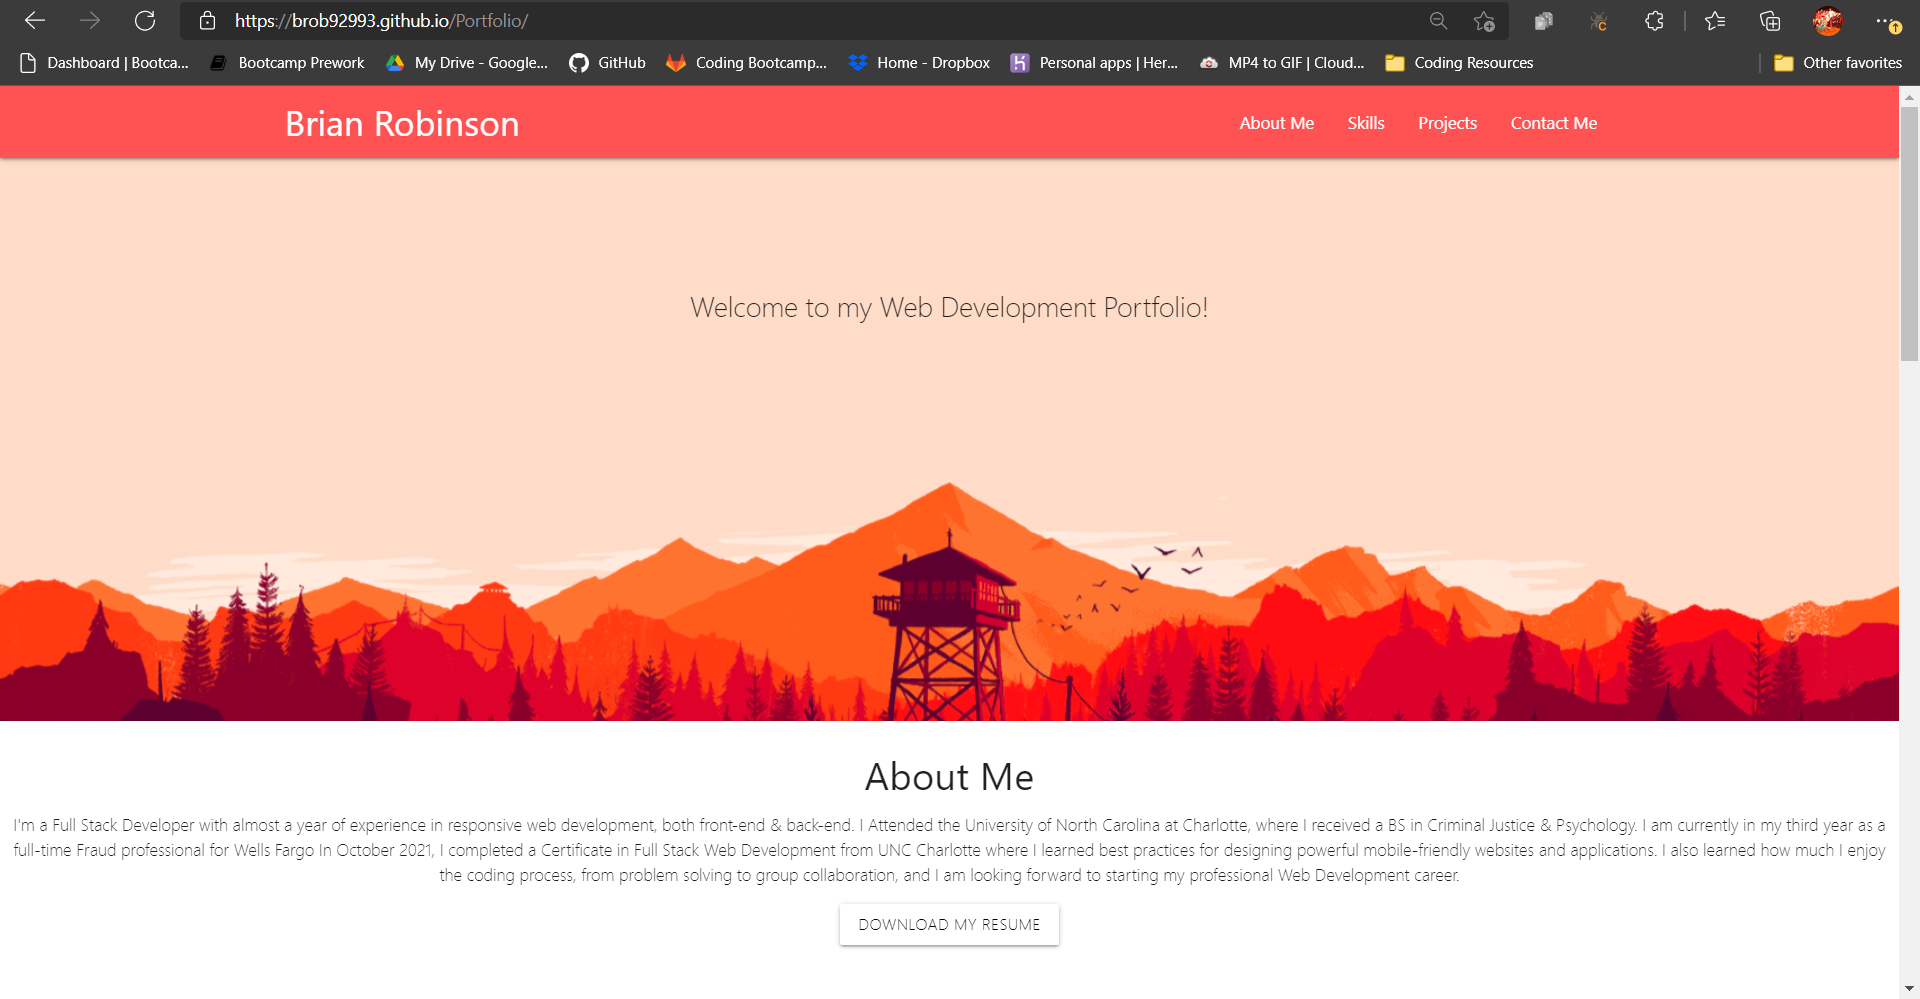The image size is (1920, 999).
Task: Expand the Coding Resources folder
Action: tap(1459, 62)
